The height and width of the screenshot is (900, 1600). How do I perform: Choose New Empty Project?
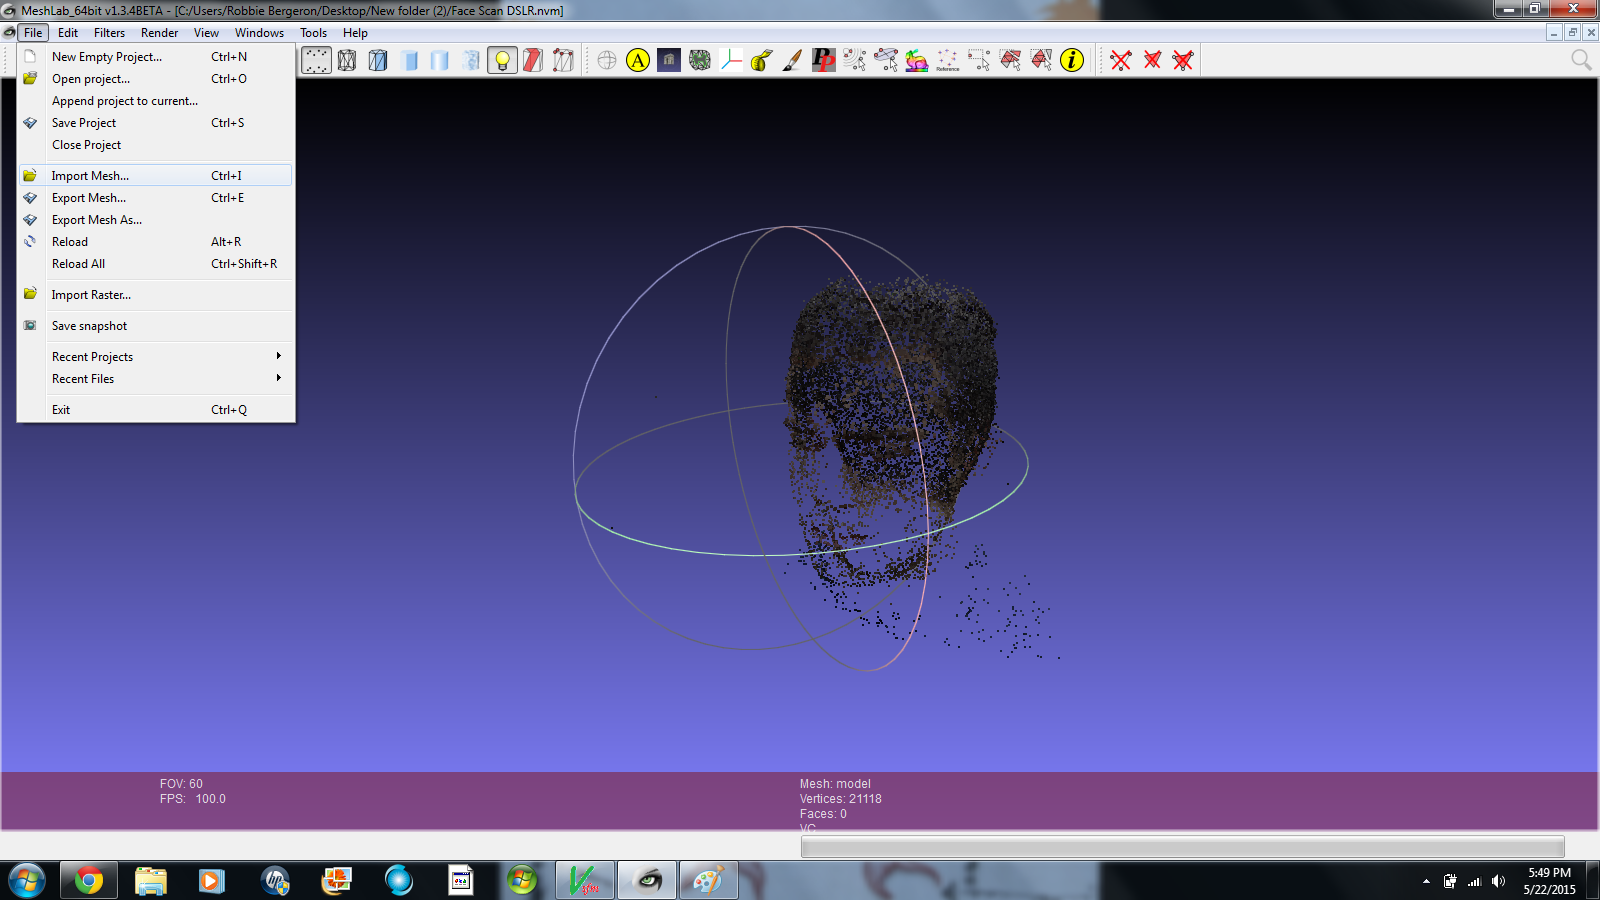[156, 57]
